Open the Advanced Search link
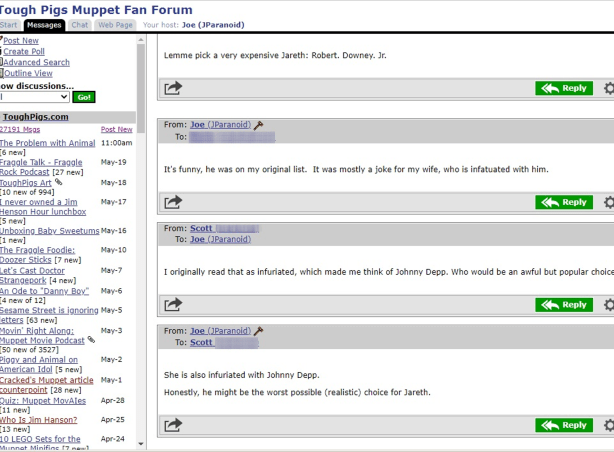The height and width of the screenshot is (452, 614). (37, 62)
